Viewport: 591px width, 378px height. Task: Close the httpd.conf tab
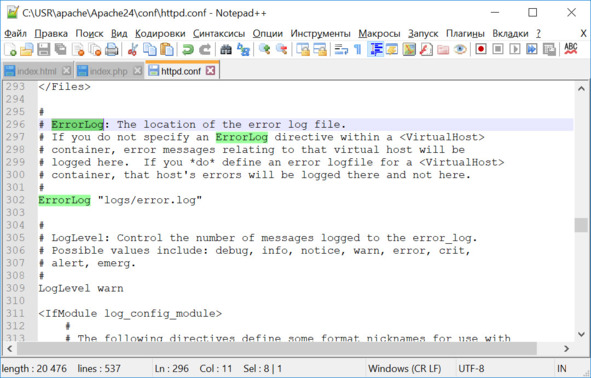click(x=210, y=70)
